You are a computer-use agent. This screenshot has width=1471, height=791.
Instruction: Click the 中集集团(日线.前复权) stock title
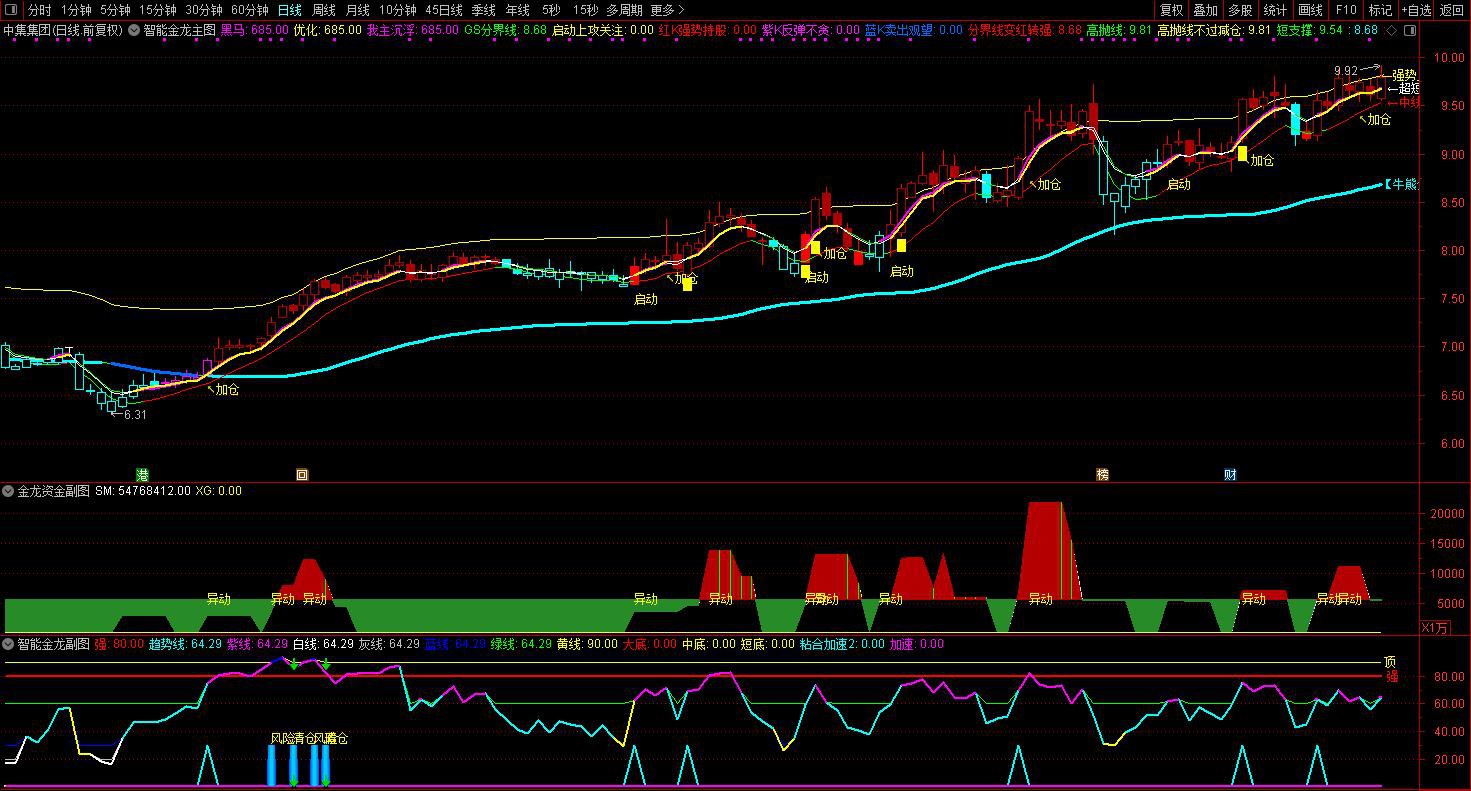[x=62, y=30]
